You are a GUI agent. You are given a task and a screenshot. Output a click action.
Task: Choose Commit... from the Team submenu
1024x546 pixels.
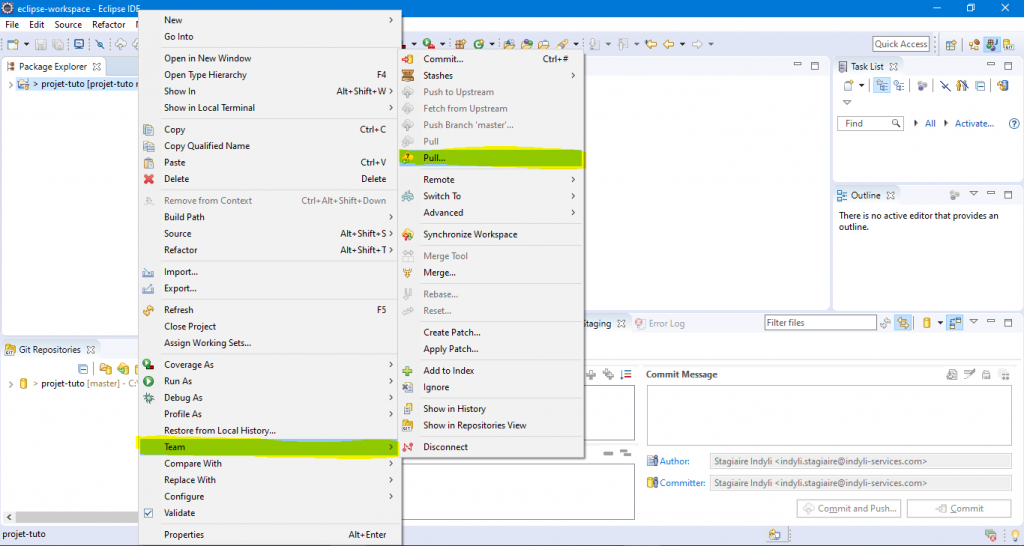pos(491,59)
